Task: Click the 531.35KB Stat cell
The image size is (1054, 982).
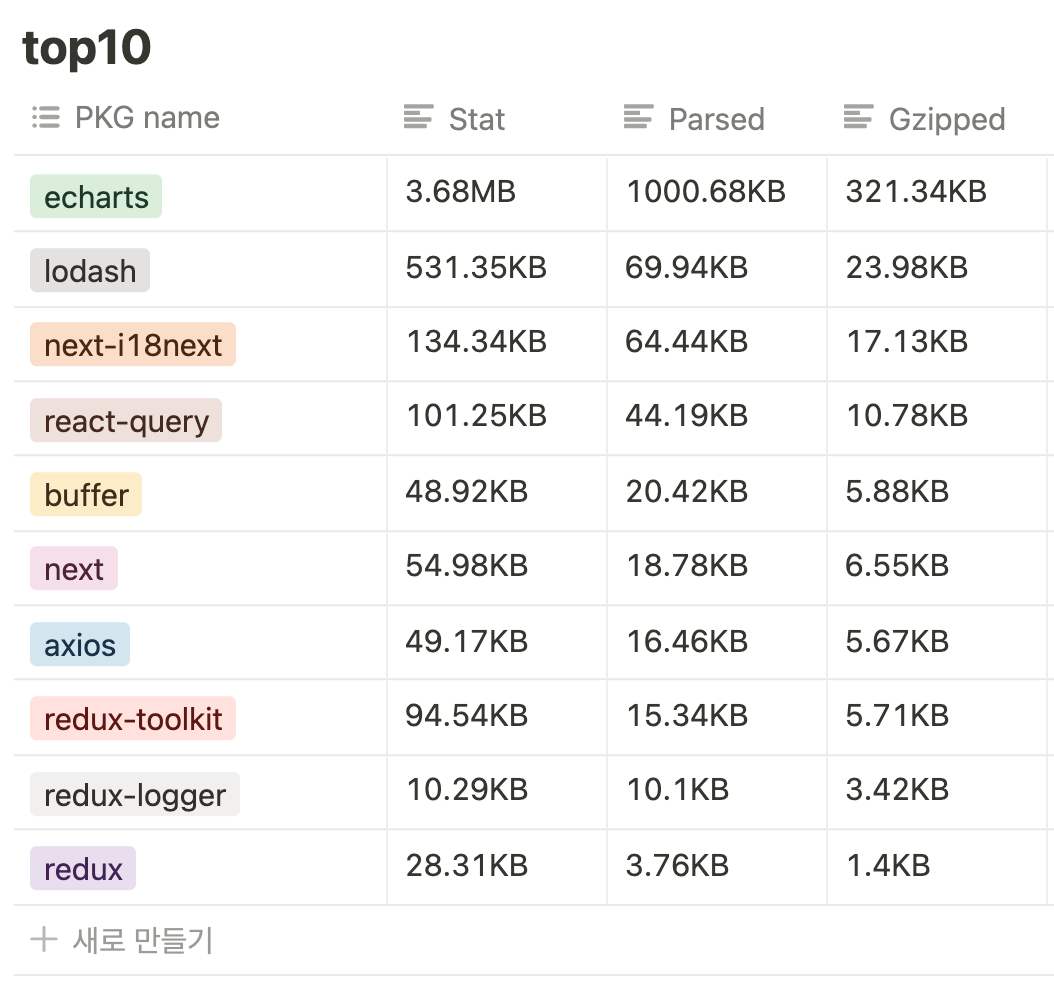Action: click(x=497, y=270)
